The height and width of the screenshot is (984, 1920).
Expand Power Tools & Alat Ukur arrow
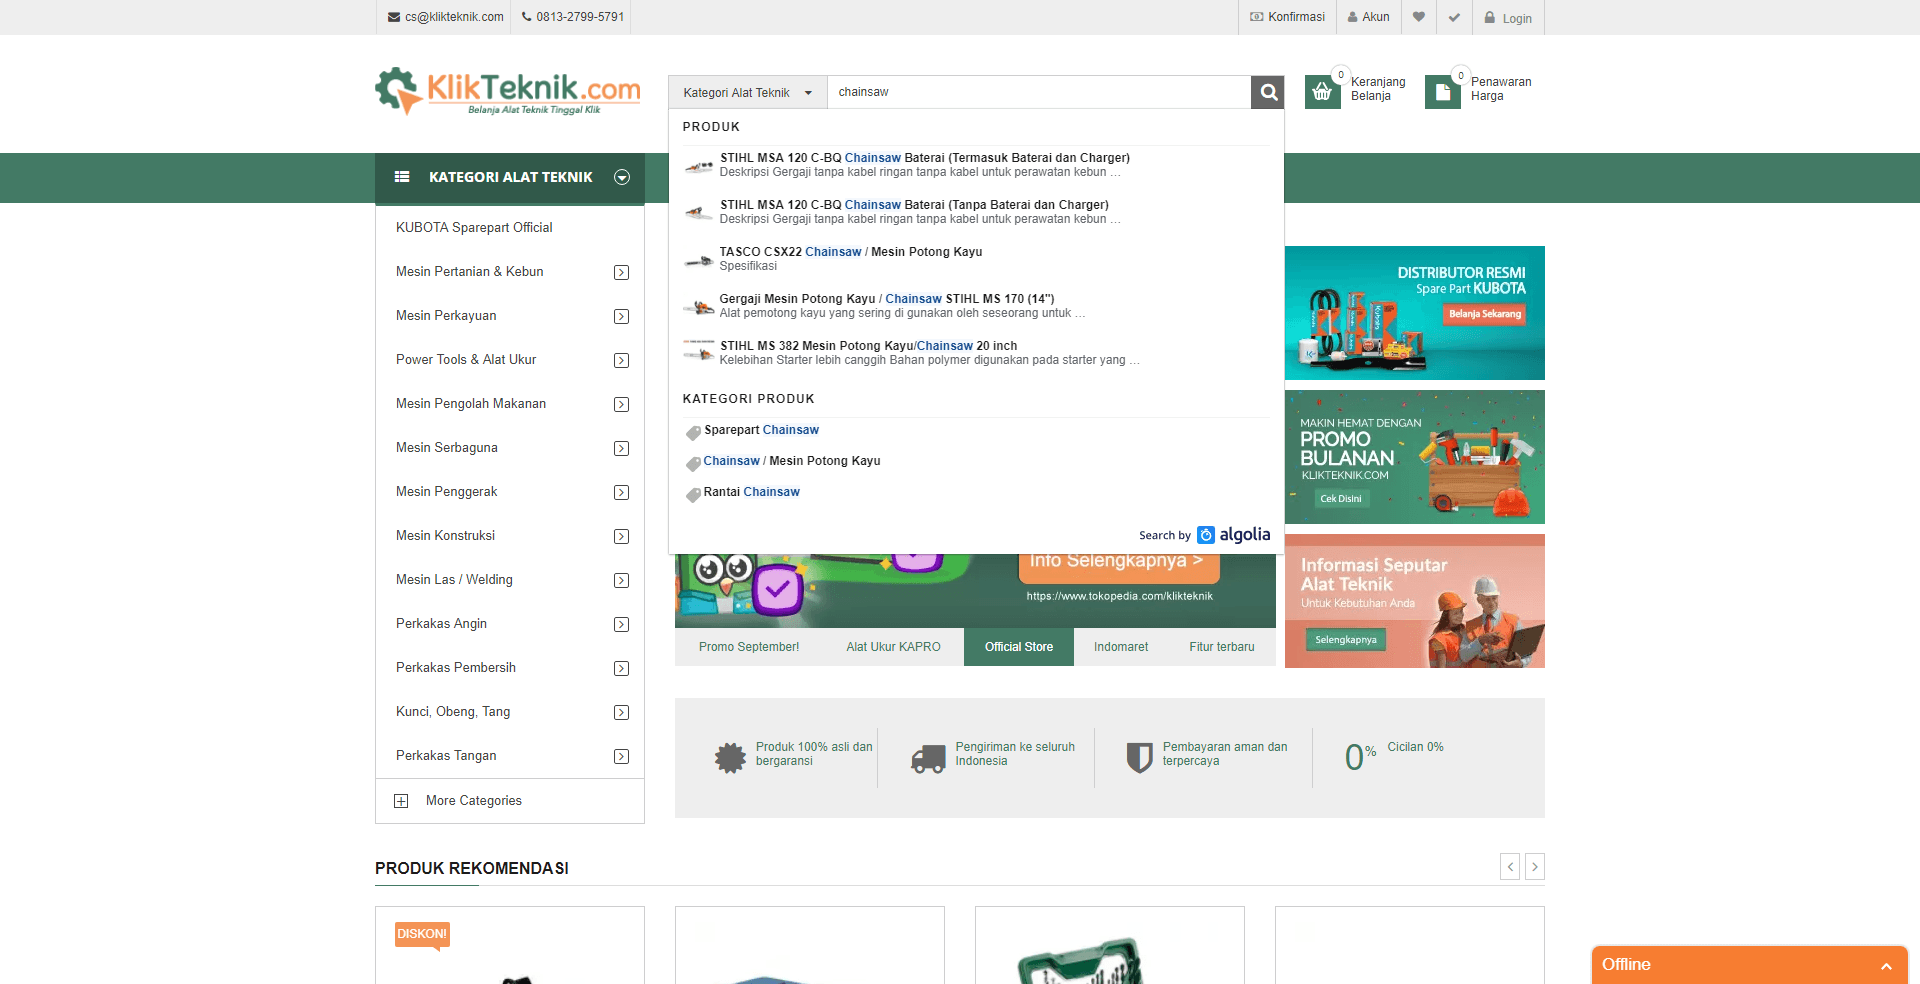tap(621, 360)
